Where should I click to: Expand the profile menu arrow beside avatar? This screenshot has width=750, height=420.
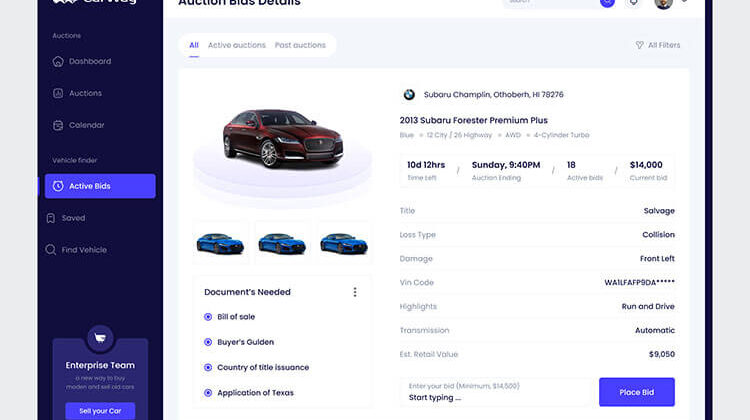[x=684, y=2]
